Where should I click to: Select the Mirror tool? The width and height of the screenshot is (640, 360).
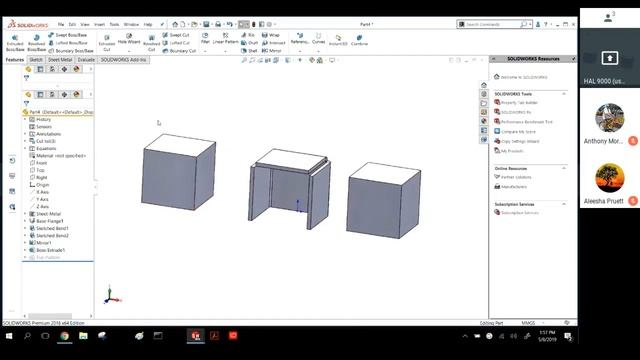pos(271,51)
